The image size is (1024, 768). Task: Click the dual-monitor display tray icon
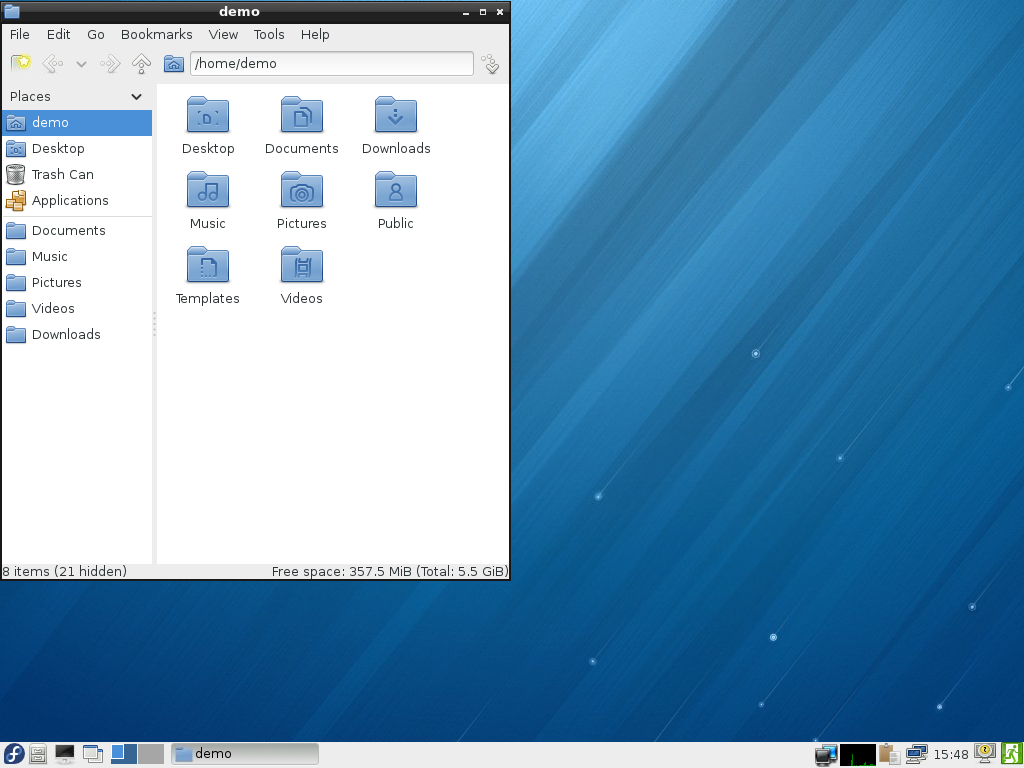pos(826,755)
